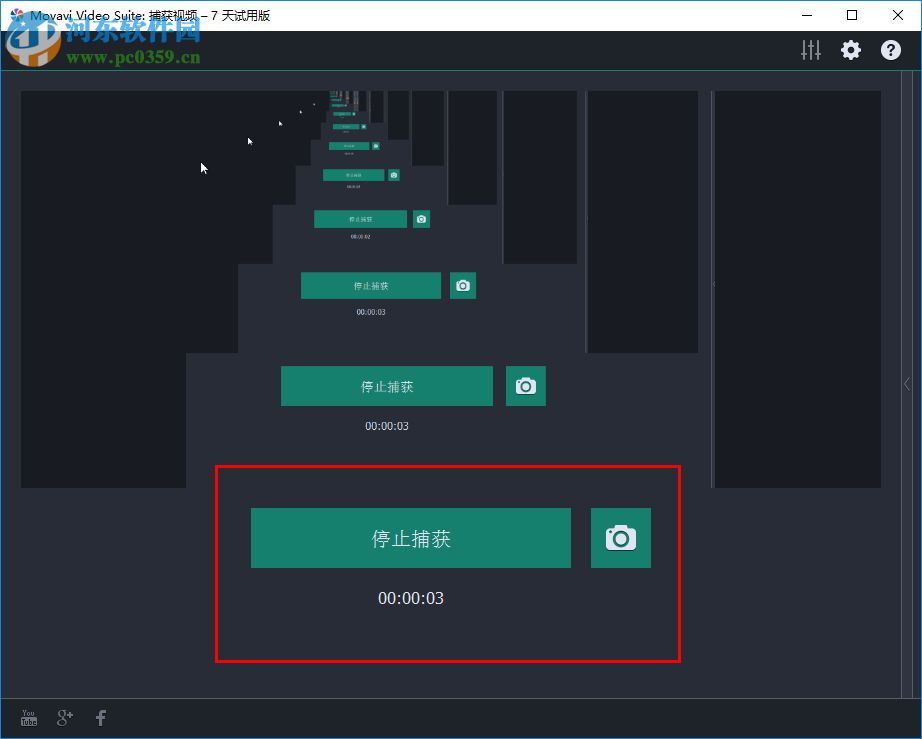
Task: Click the camera icon beside the medium stop button
Action: [526, 386]
